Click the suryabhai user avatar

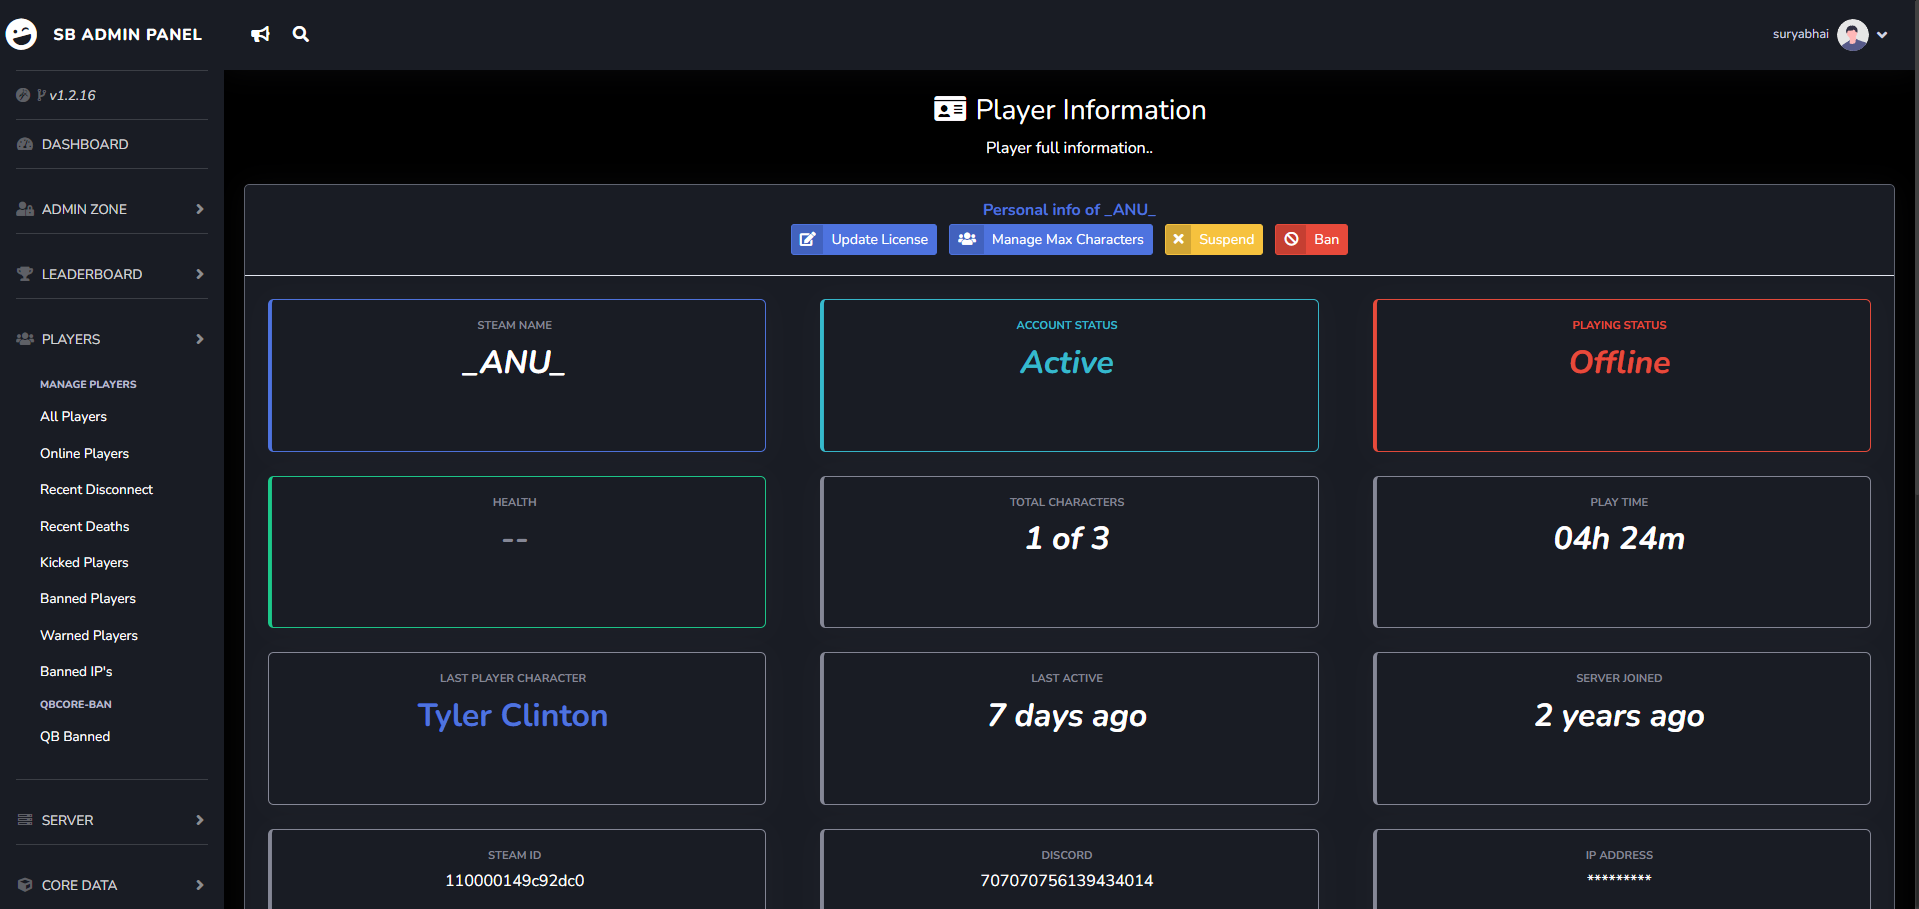[x=1852, y=35]
